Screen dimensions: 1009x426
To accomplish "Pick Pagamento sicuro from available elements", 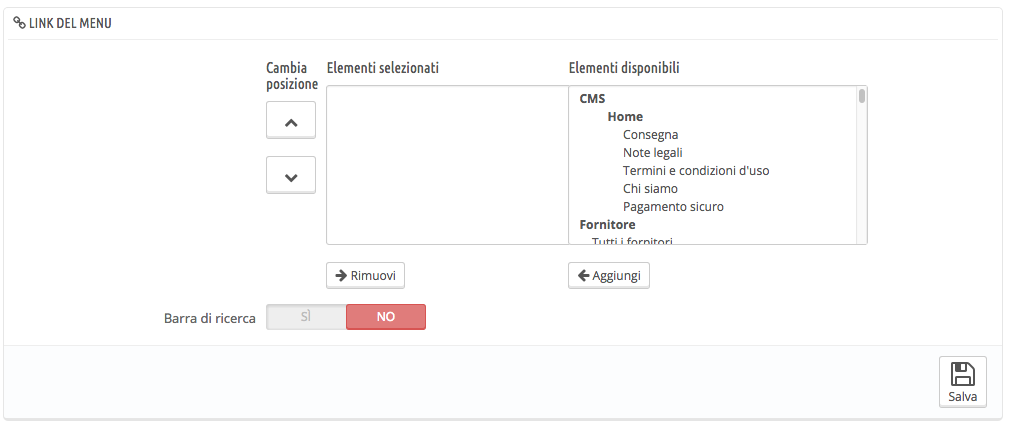I will [x=673, y=207].
